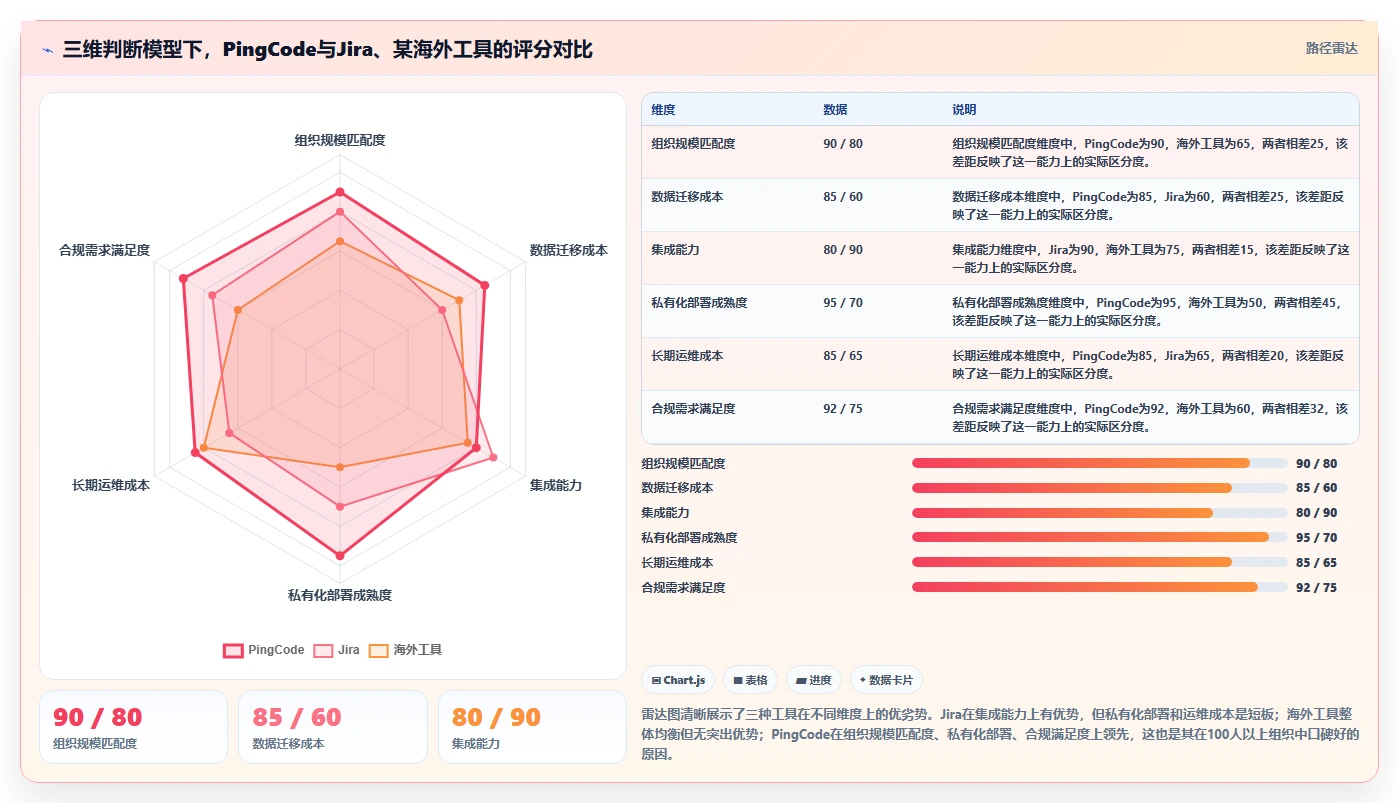Image resolution: width=1399 pixels, height=803 pixels.
Task: Click the 92 / 75 label beside the progress bar
Action: click(1316, 588)
